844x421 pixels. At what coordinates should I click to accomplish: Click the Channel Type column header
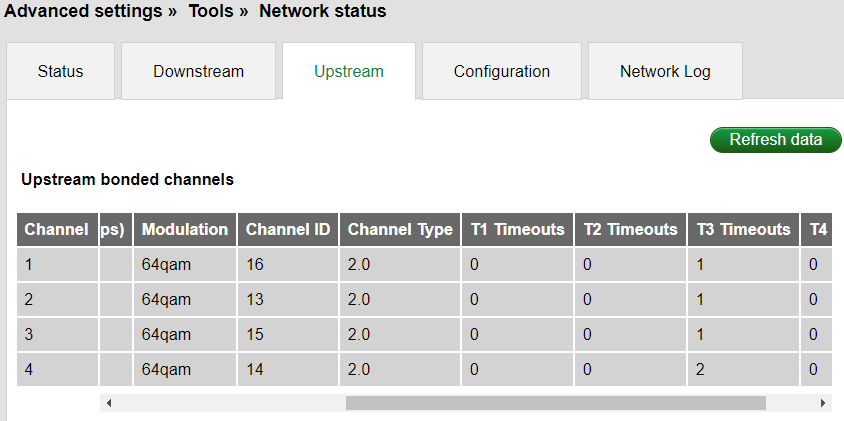(399, 229)
